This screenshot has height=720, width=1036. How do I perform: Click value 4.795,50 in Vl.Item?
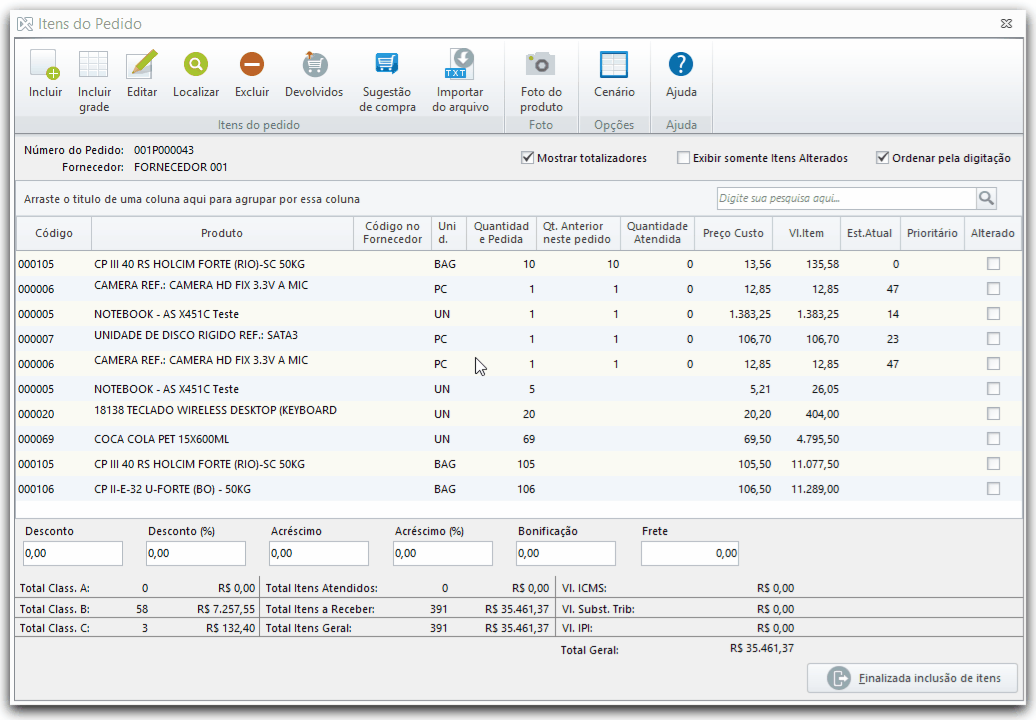pos(817,439)
